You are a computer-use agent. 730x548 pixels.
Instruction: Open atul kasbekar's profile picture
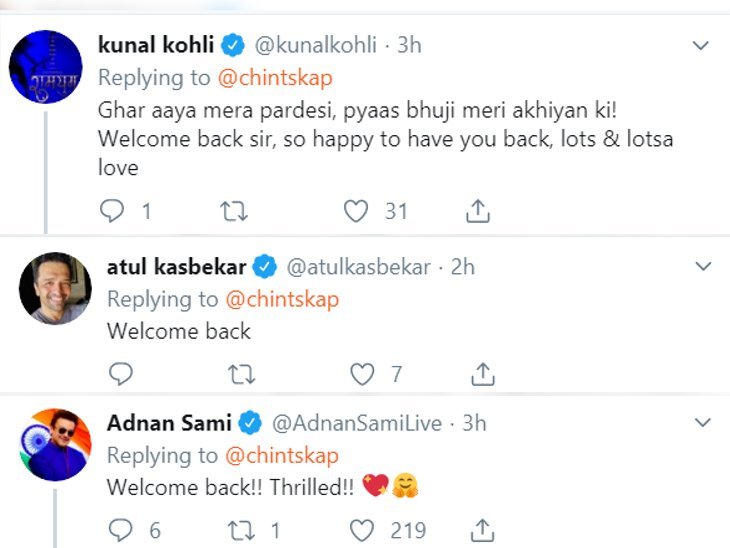tap(55, 288)
